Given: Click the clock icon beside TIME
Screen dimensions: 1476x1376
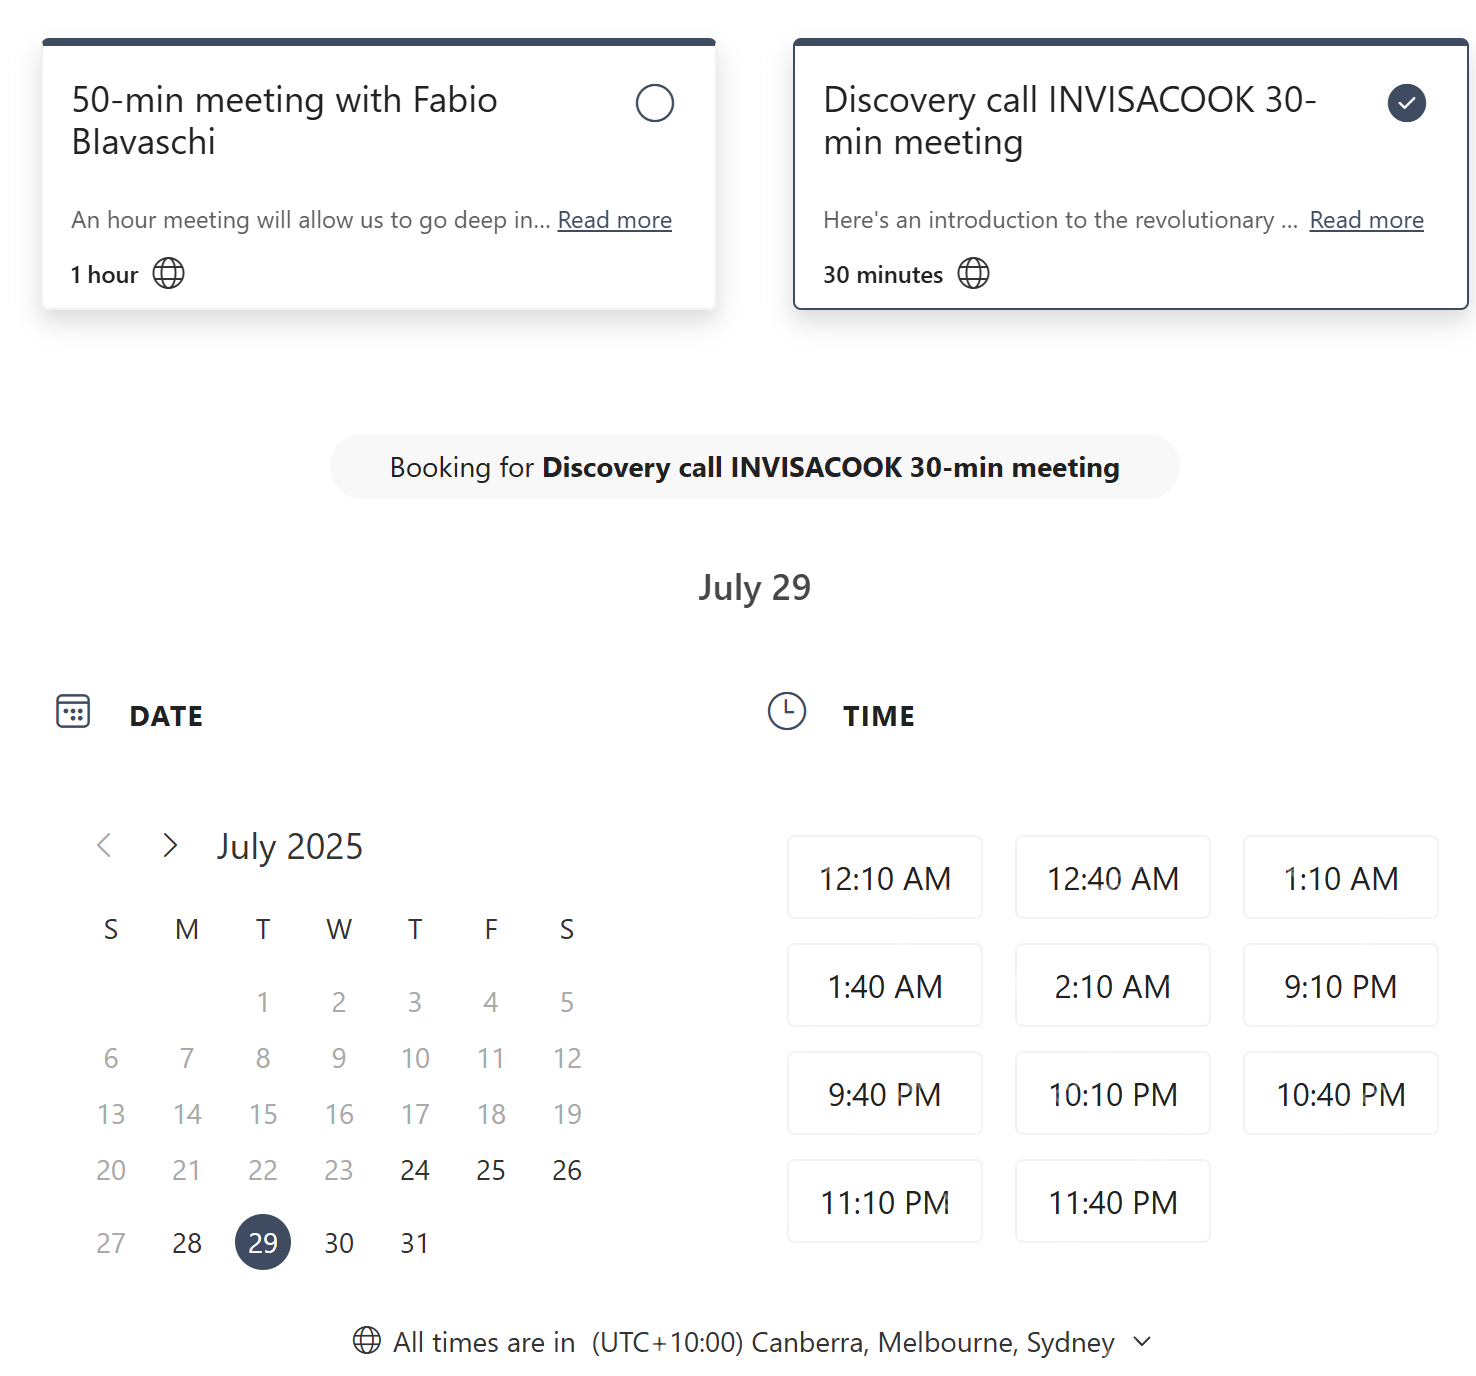Looking at the screenshot, I should [x=787, y=711].
